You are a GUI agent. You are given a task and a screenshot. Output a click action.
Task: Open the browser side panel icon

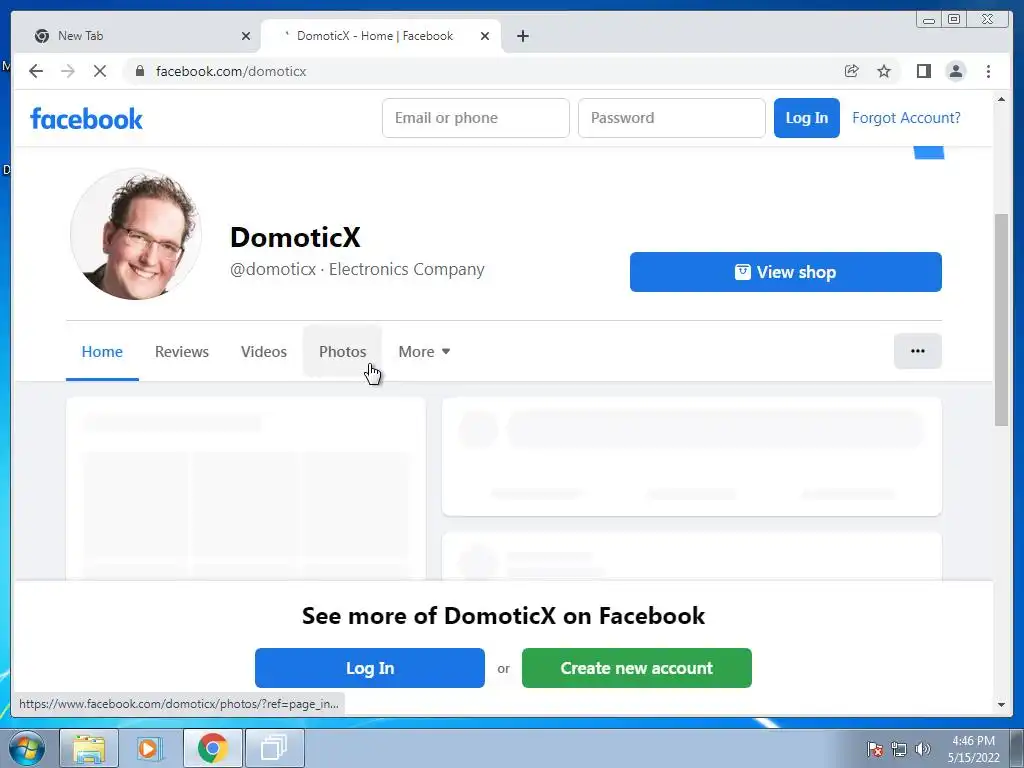[x=923, y=71]
